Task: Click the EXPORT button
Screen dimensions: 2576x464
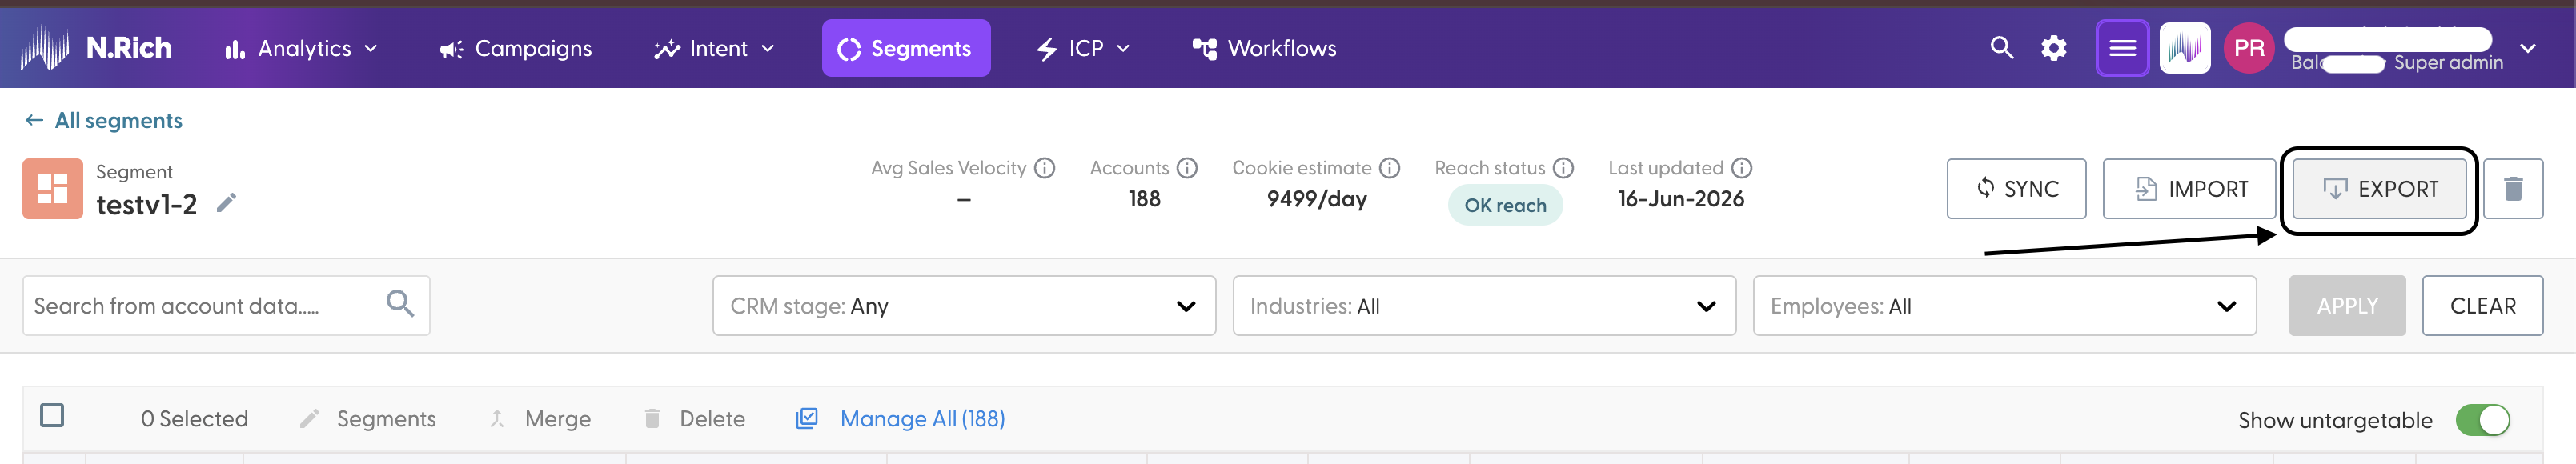Action: (x=2379, y=189)
